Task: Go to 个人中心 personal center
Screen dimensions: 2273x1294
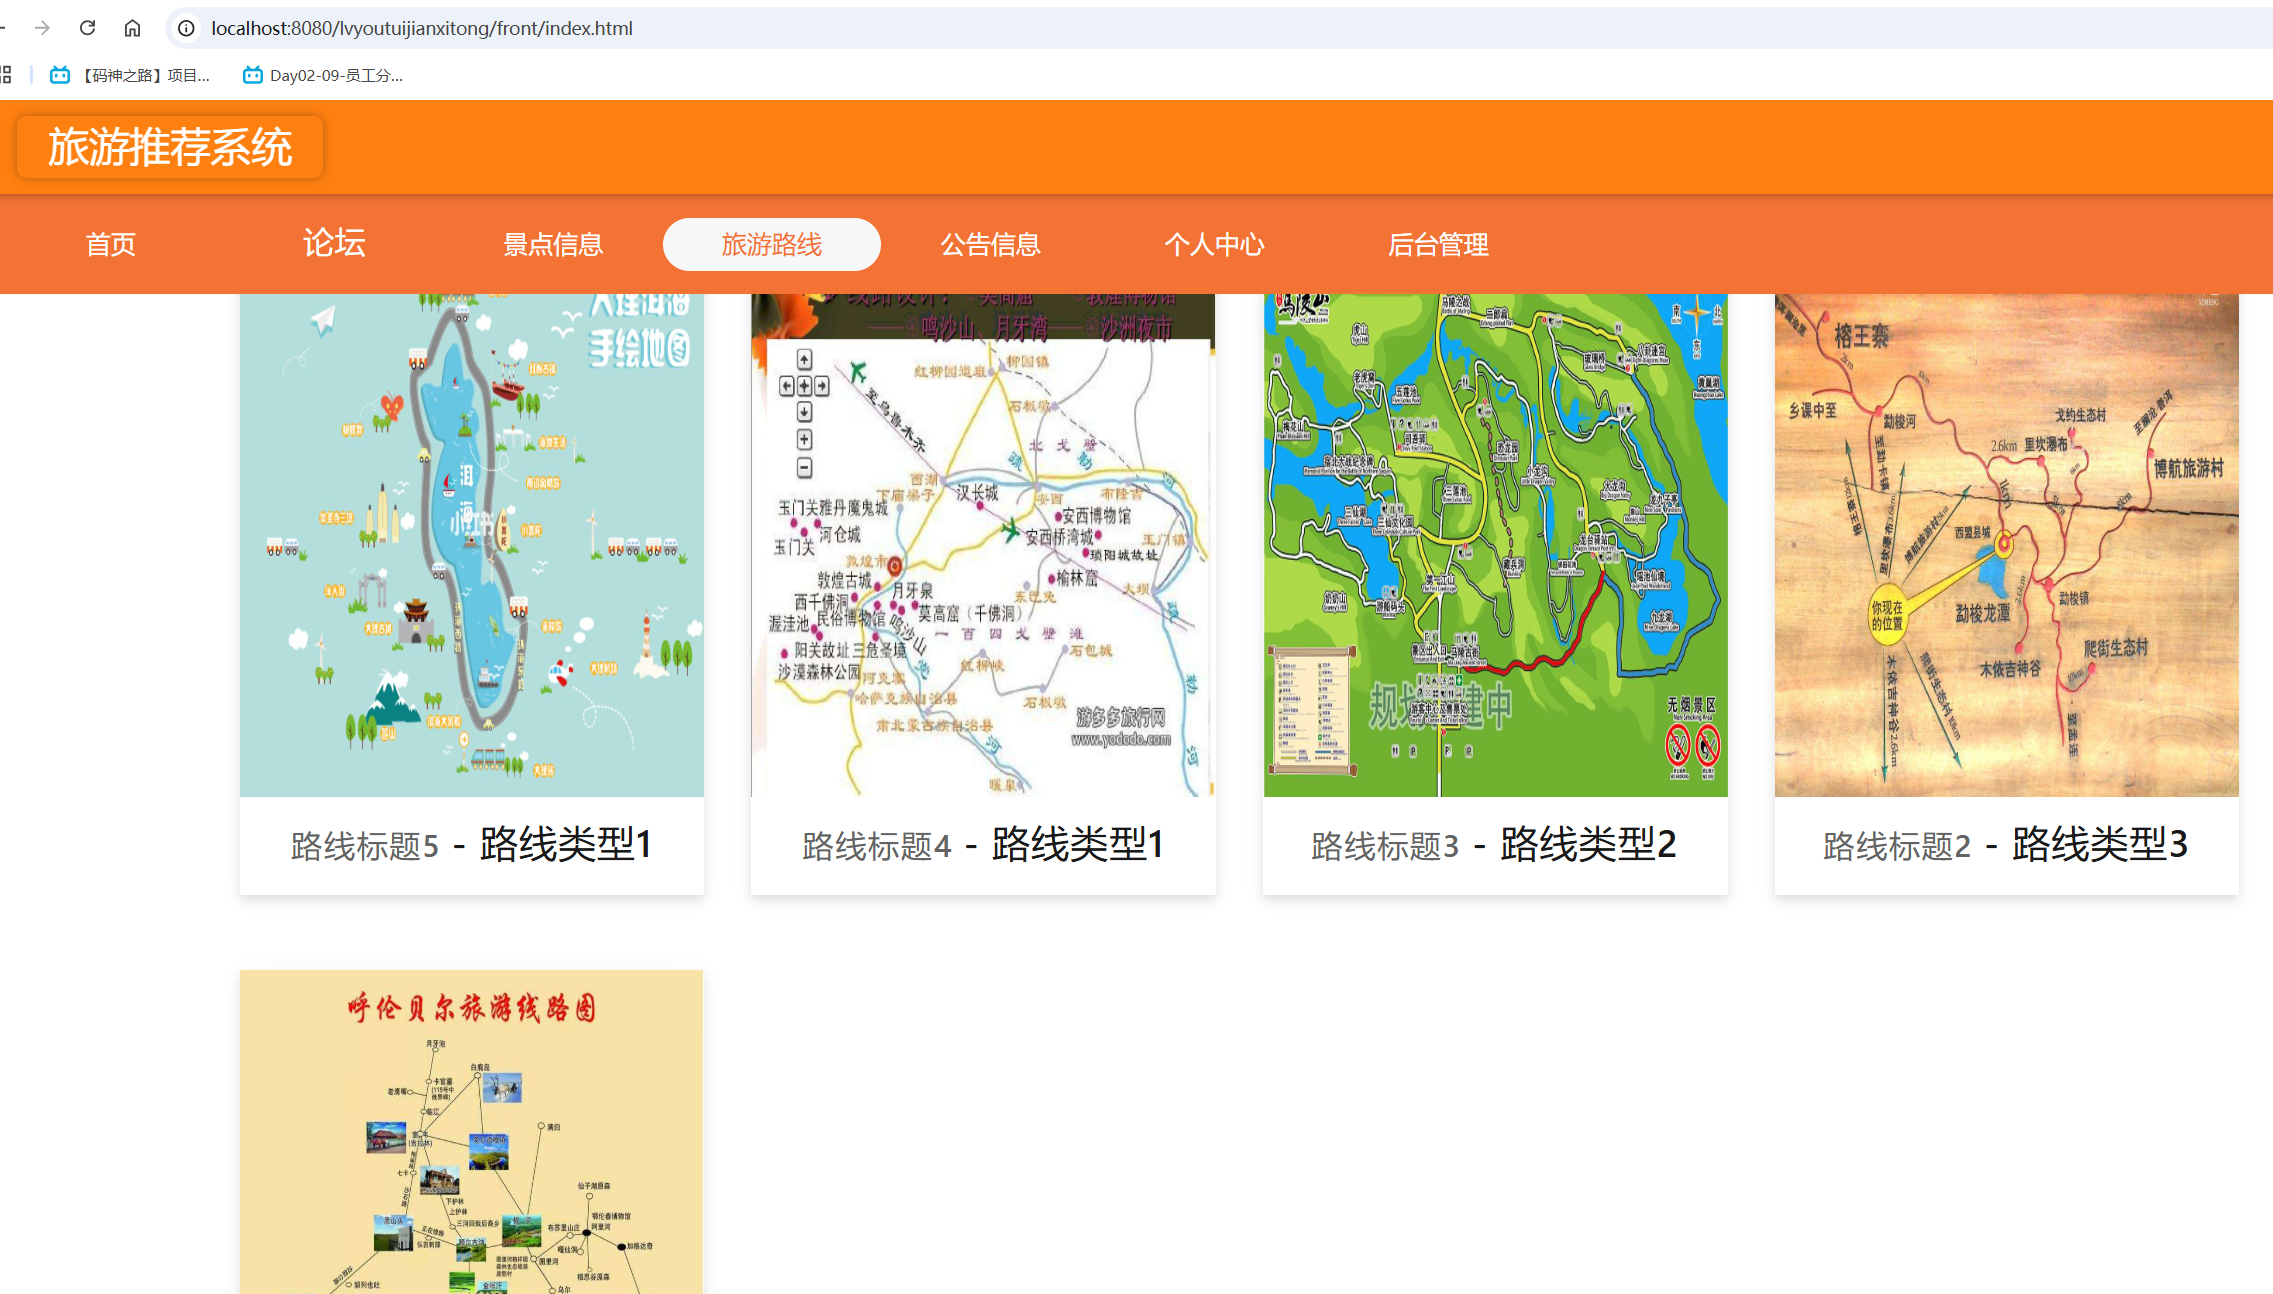Action: pyautogui.click(x=1214, y=244)
